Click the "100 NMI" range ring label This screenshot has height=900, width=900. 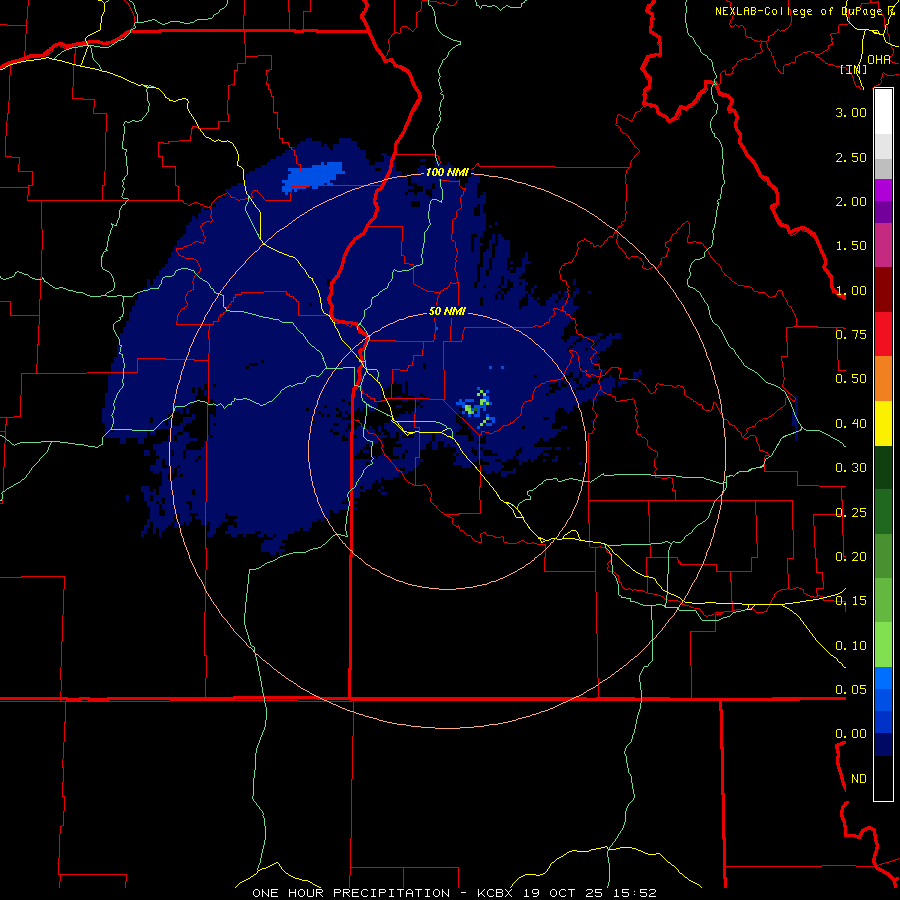tap(447, 172)
